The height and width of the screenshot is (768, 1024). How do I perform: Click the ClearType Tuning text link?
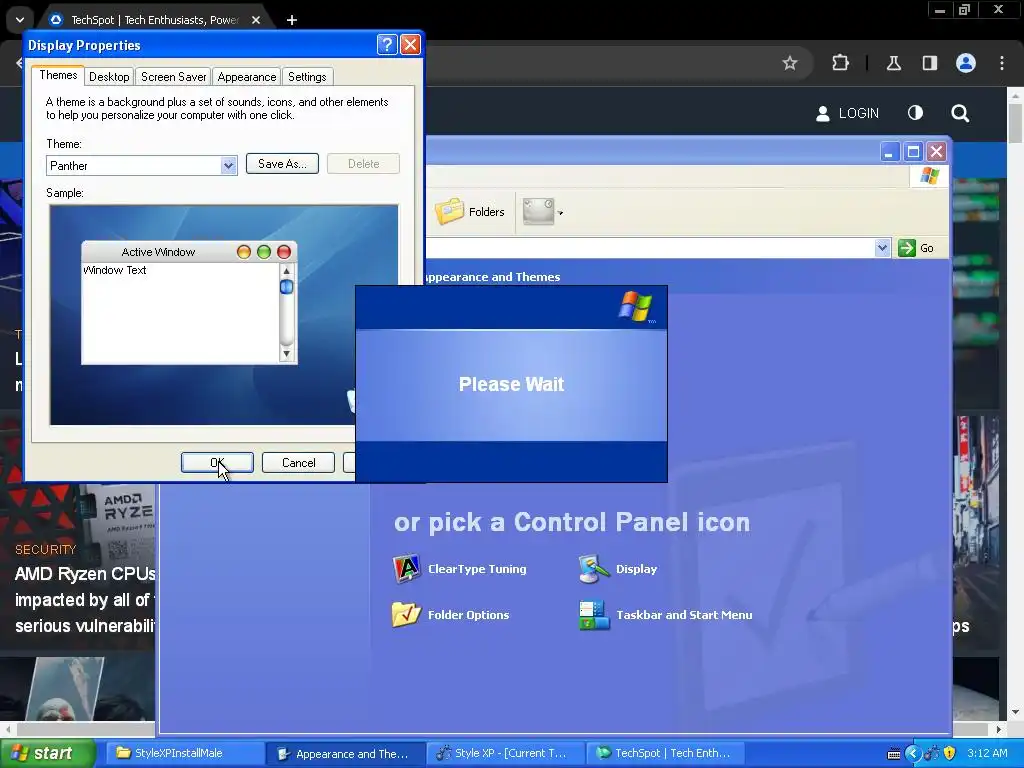click(x=477, y=569)
